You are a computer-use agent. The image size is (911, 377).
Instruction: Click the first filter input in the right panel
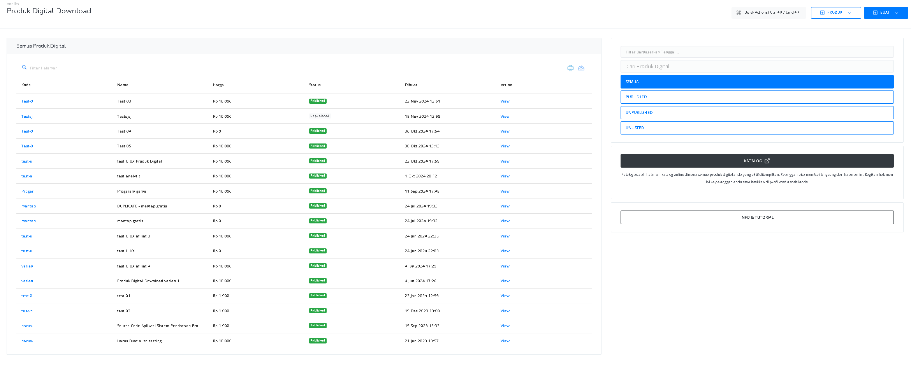coord(756,52)
